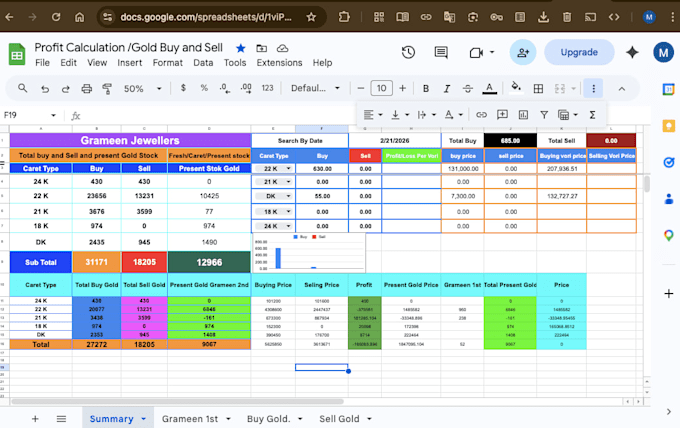Open the all sheets list

point(61,418)
